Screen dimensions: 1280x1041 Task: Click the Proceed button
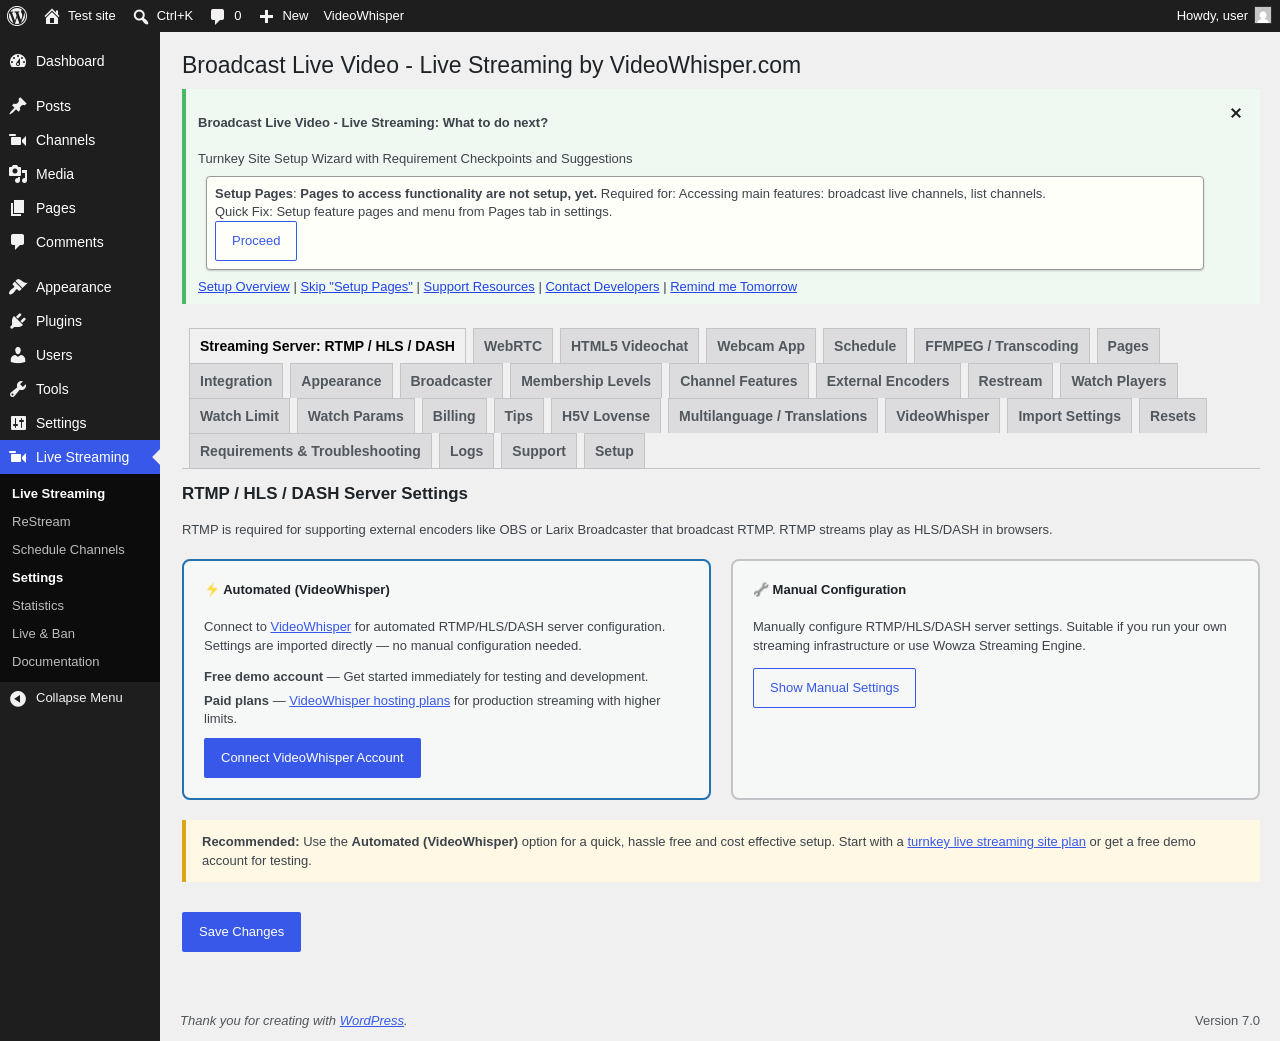[256, 241]
